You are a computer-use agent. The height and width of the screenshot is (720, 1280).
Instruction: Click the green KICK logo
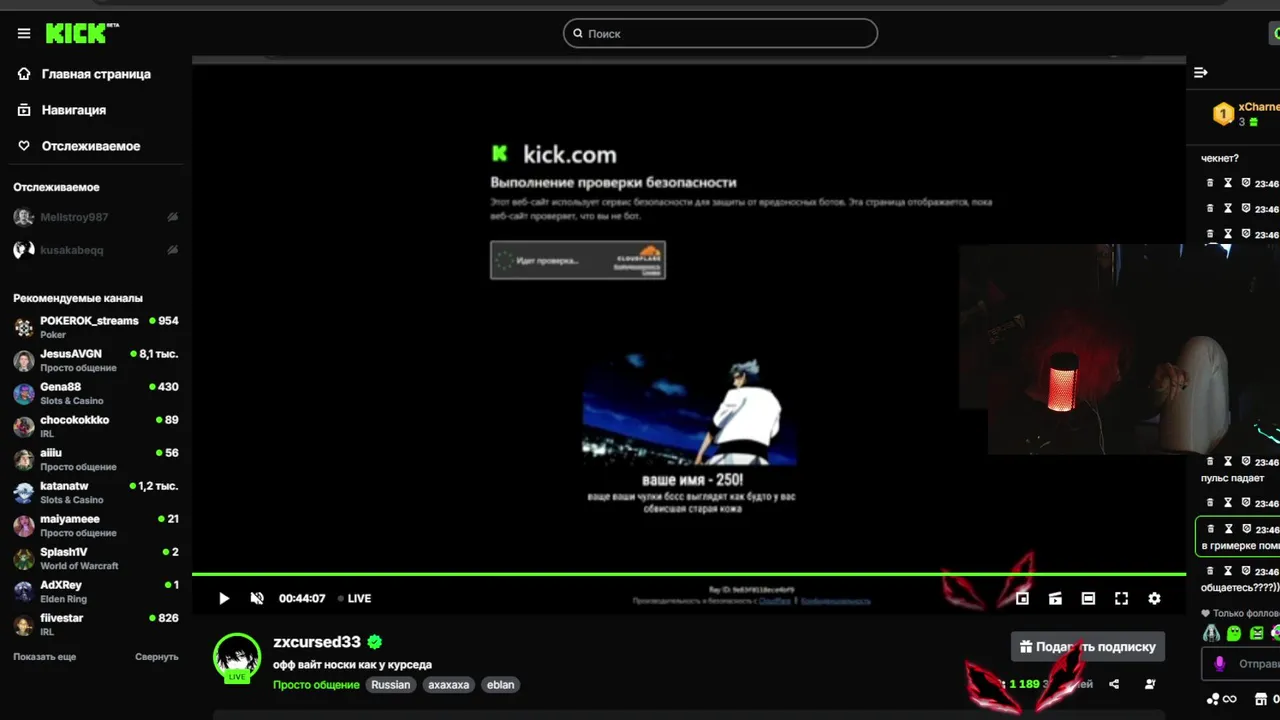(x=82, y=33)
